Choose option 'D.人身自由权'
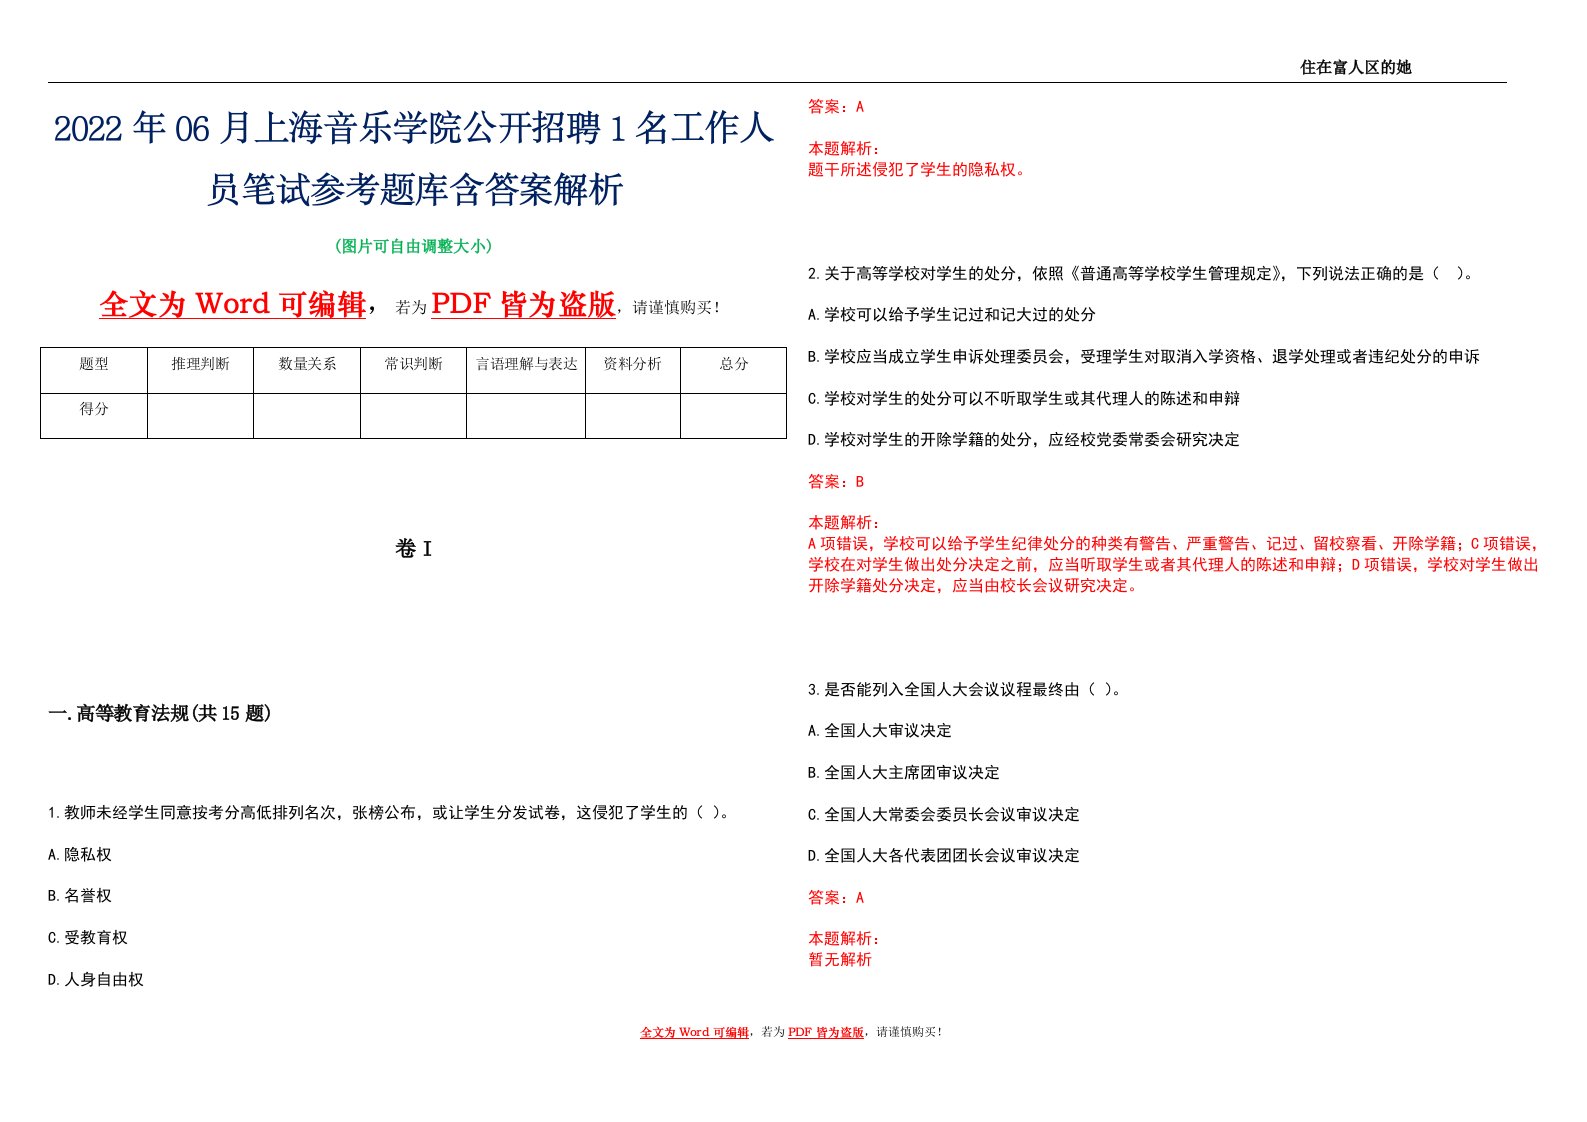Image resolution: width=1587 pixels, height=1122 pixels. [96, 980]
